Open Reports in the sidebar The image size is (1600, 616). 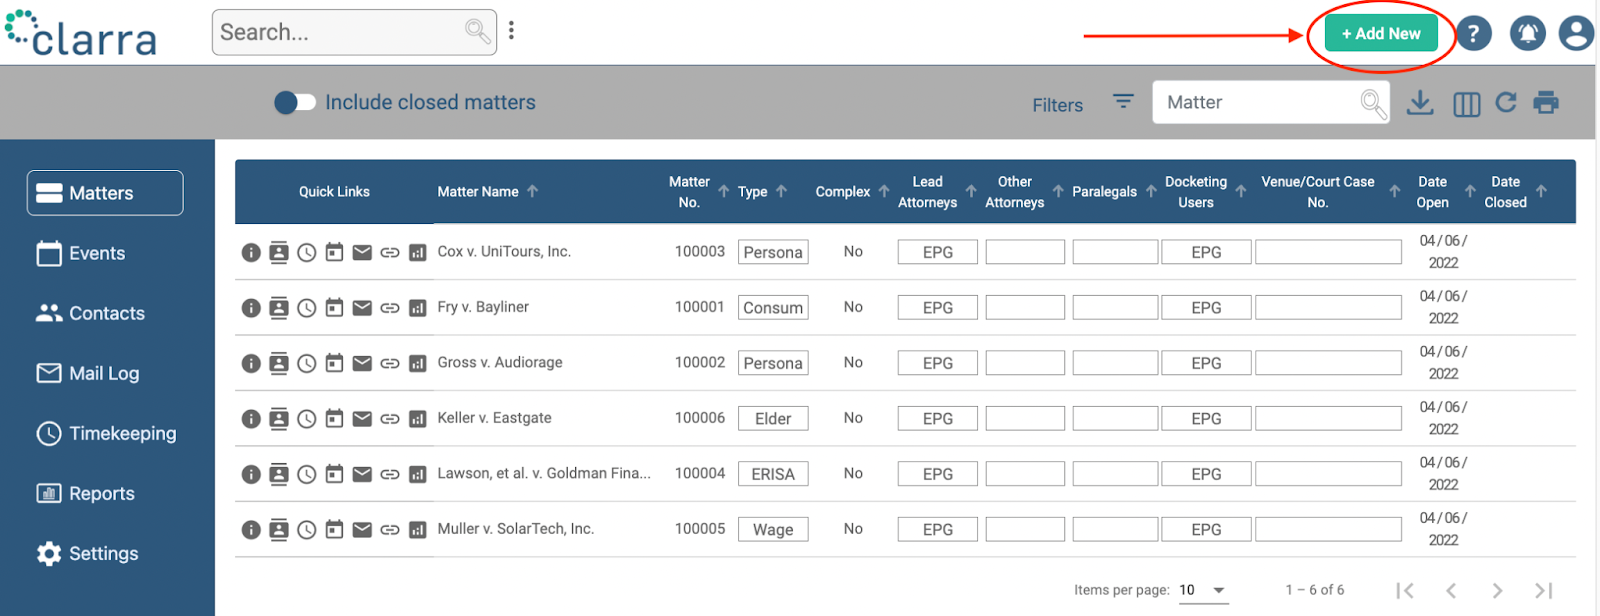click(x=86, y=493)
